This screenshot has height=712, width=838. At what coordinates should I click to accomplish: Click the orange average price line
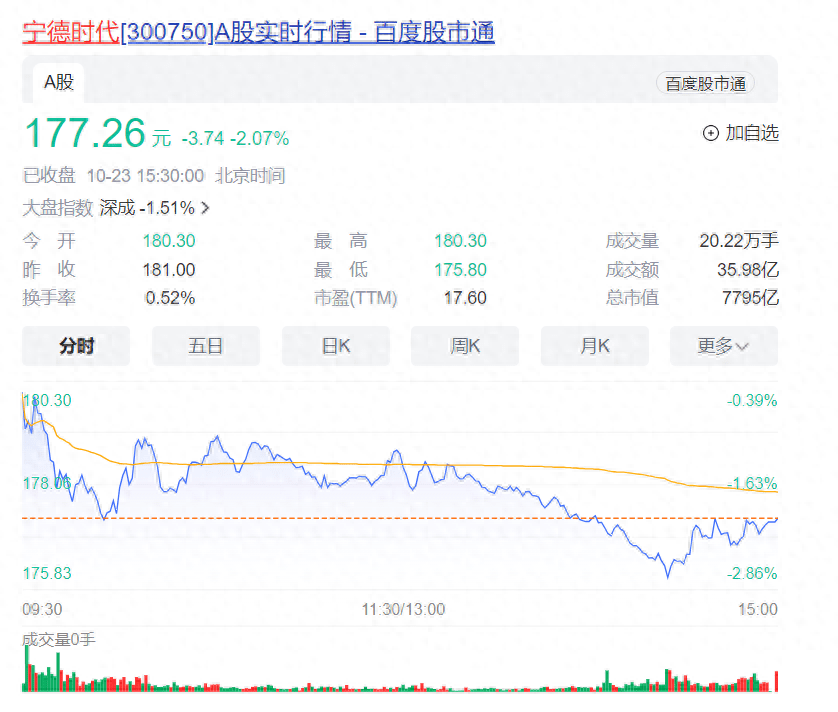coord(400,465)
